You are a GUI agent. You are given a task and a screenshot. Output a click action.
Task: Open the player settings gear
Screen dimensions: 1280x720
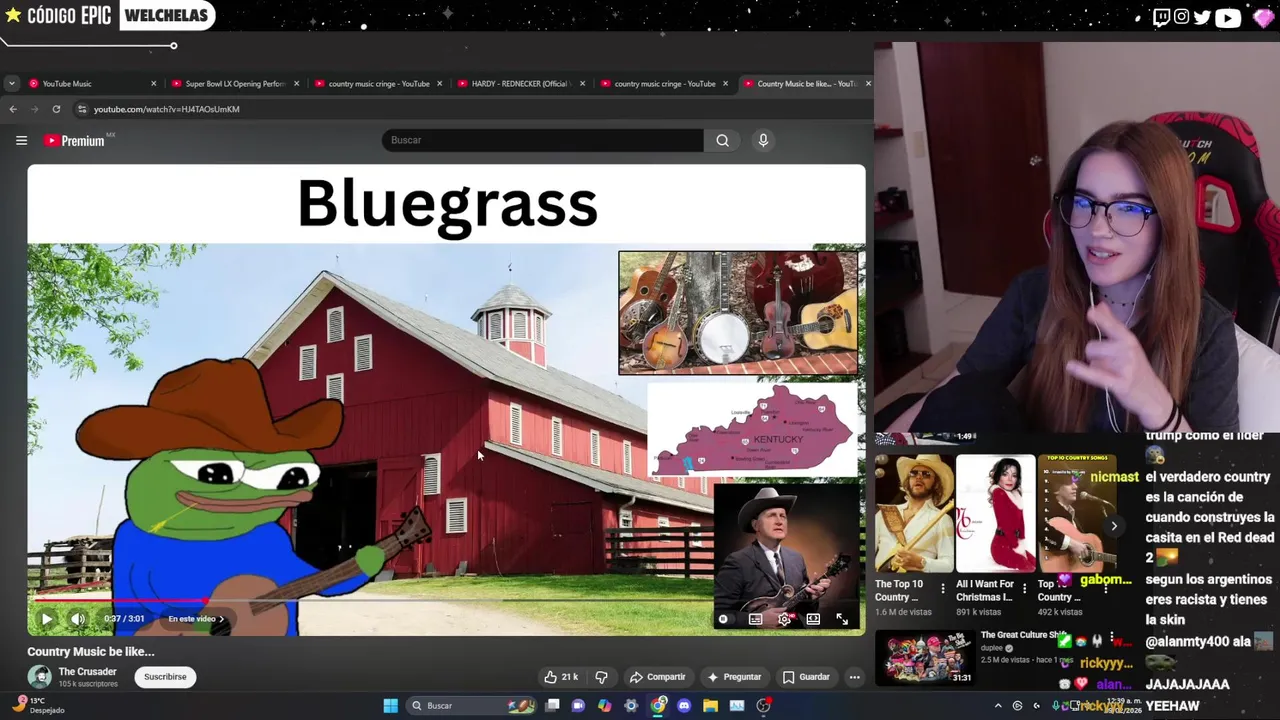tap(784, 619)
